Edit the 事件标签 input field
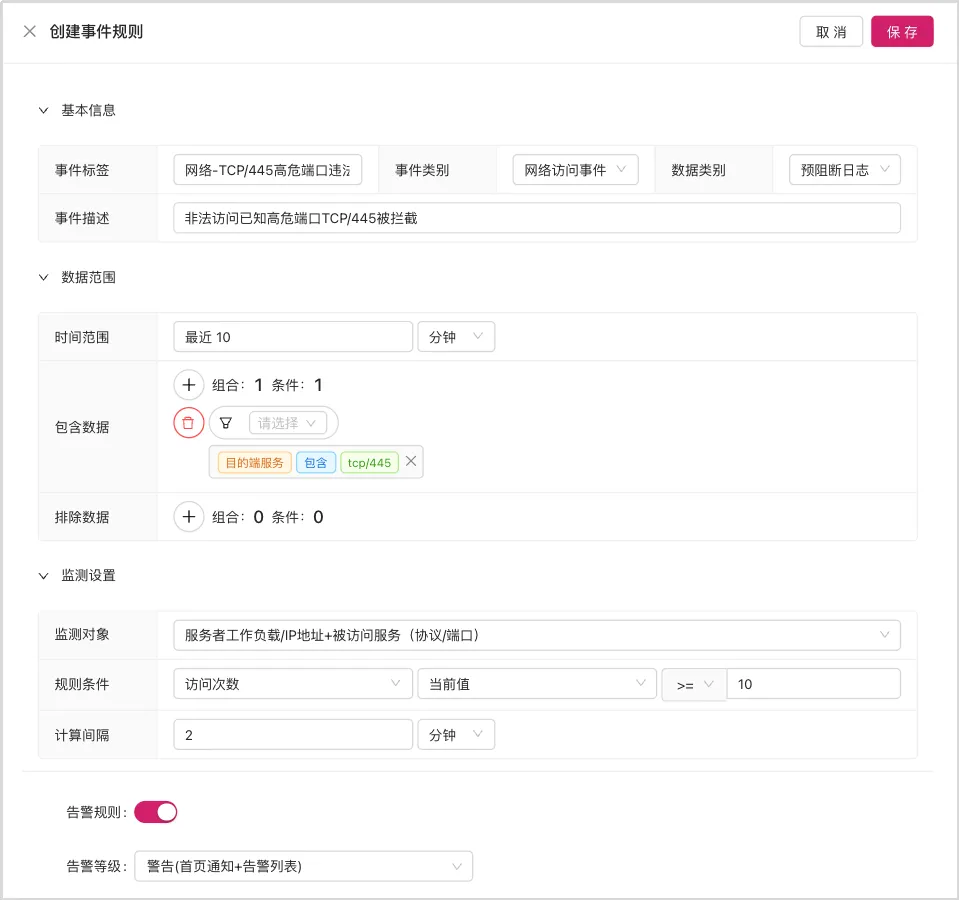959x900 pixels. coord(268,170)
